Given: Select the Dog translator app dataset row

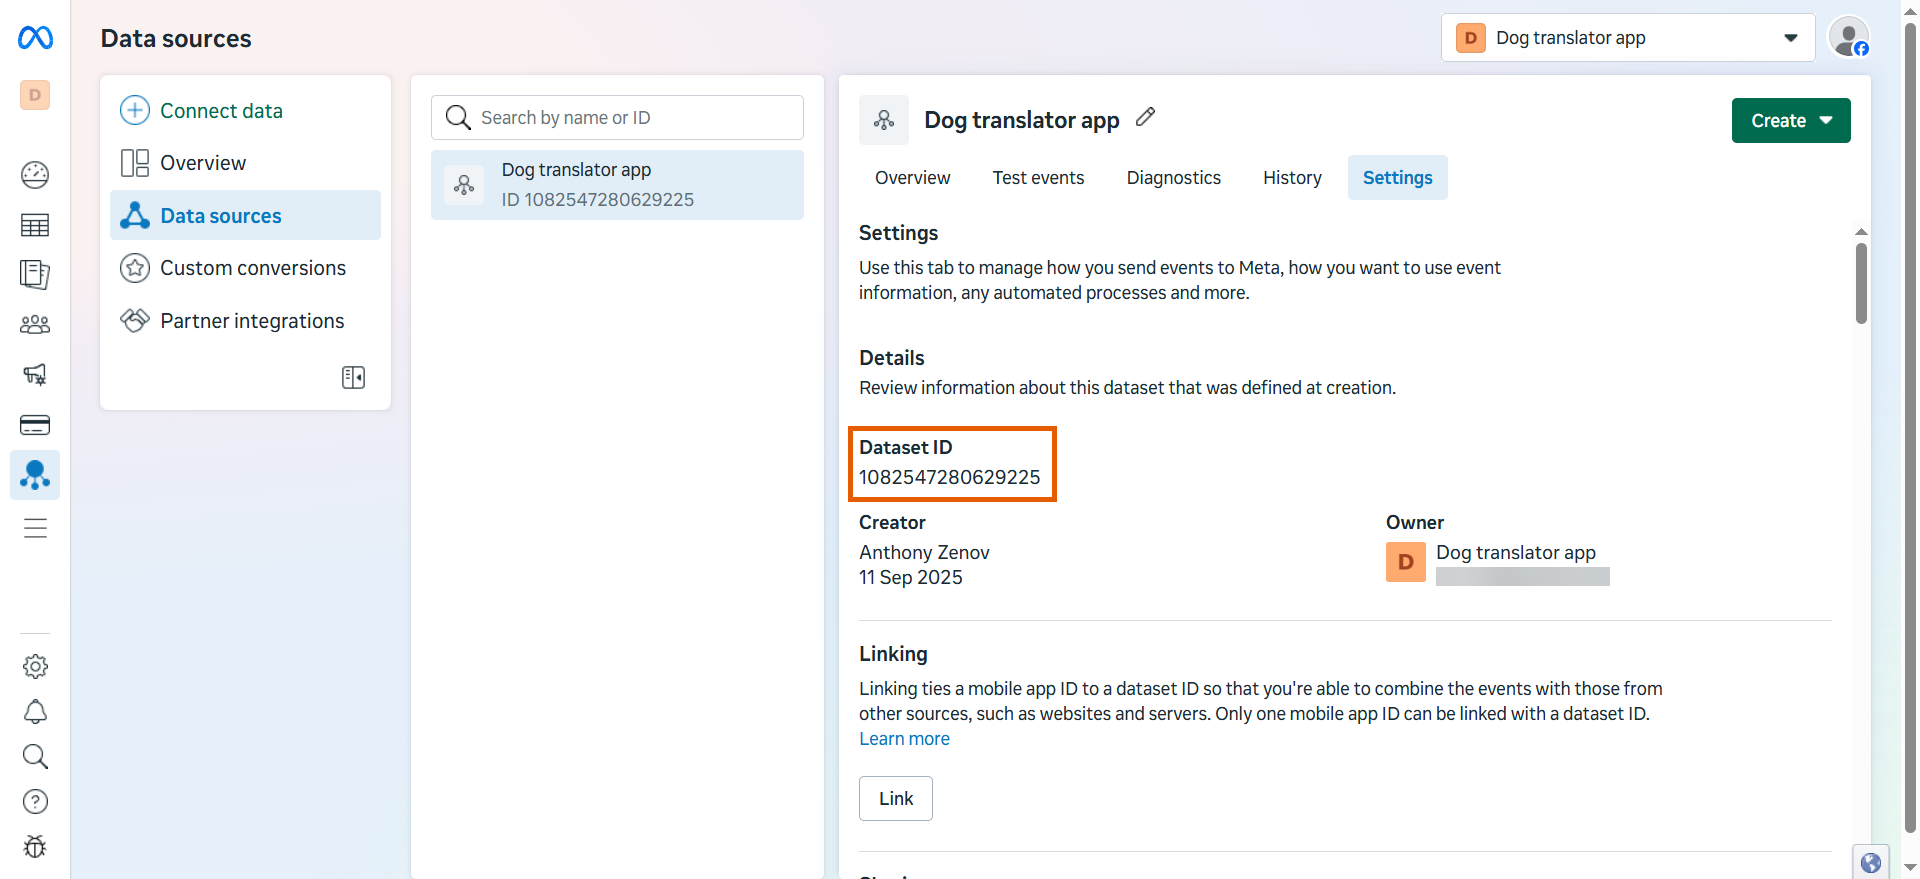Looking at the screenshot, I should pos(617,185).
